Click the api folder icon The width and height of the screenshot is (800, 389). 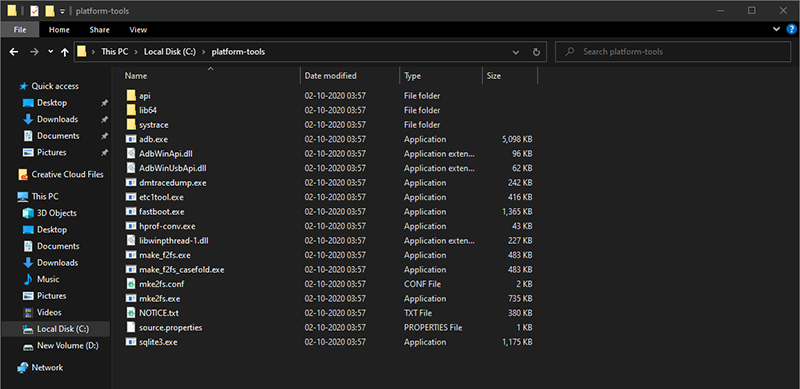(131, 95)
